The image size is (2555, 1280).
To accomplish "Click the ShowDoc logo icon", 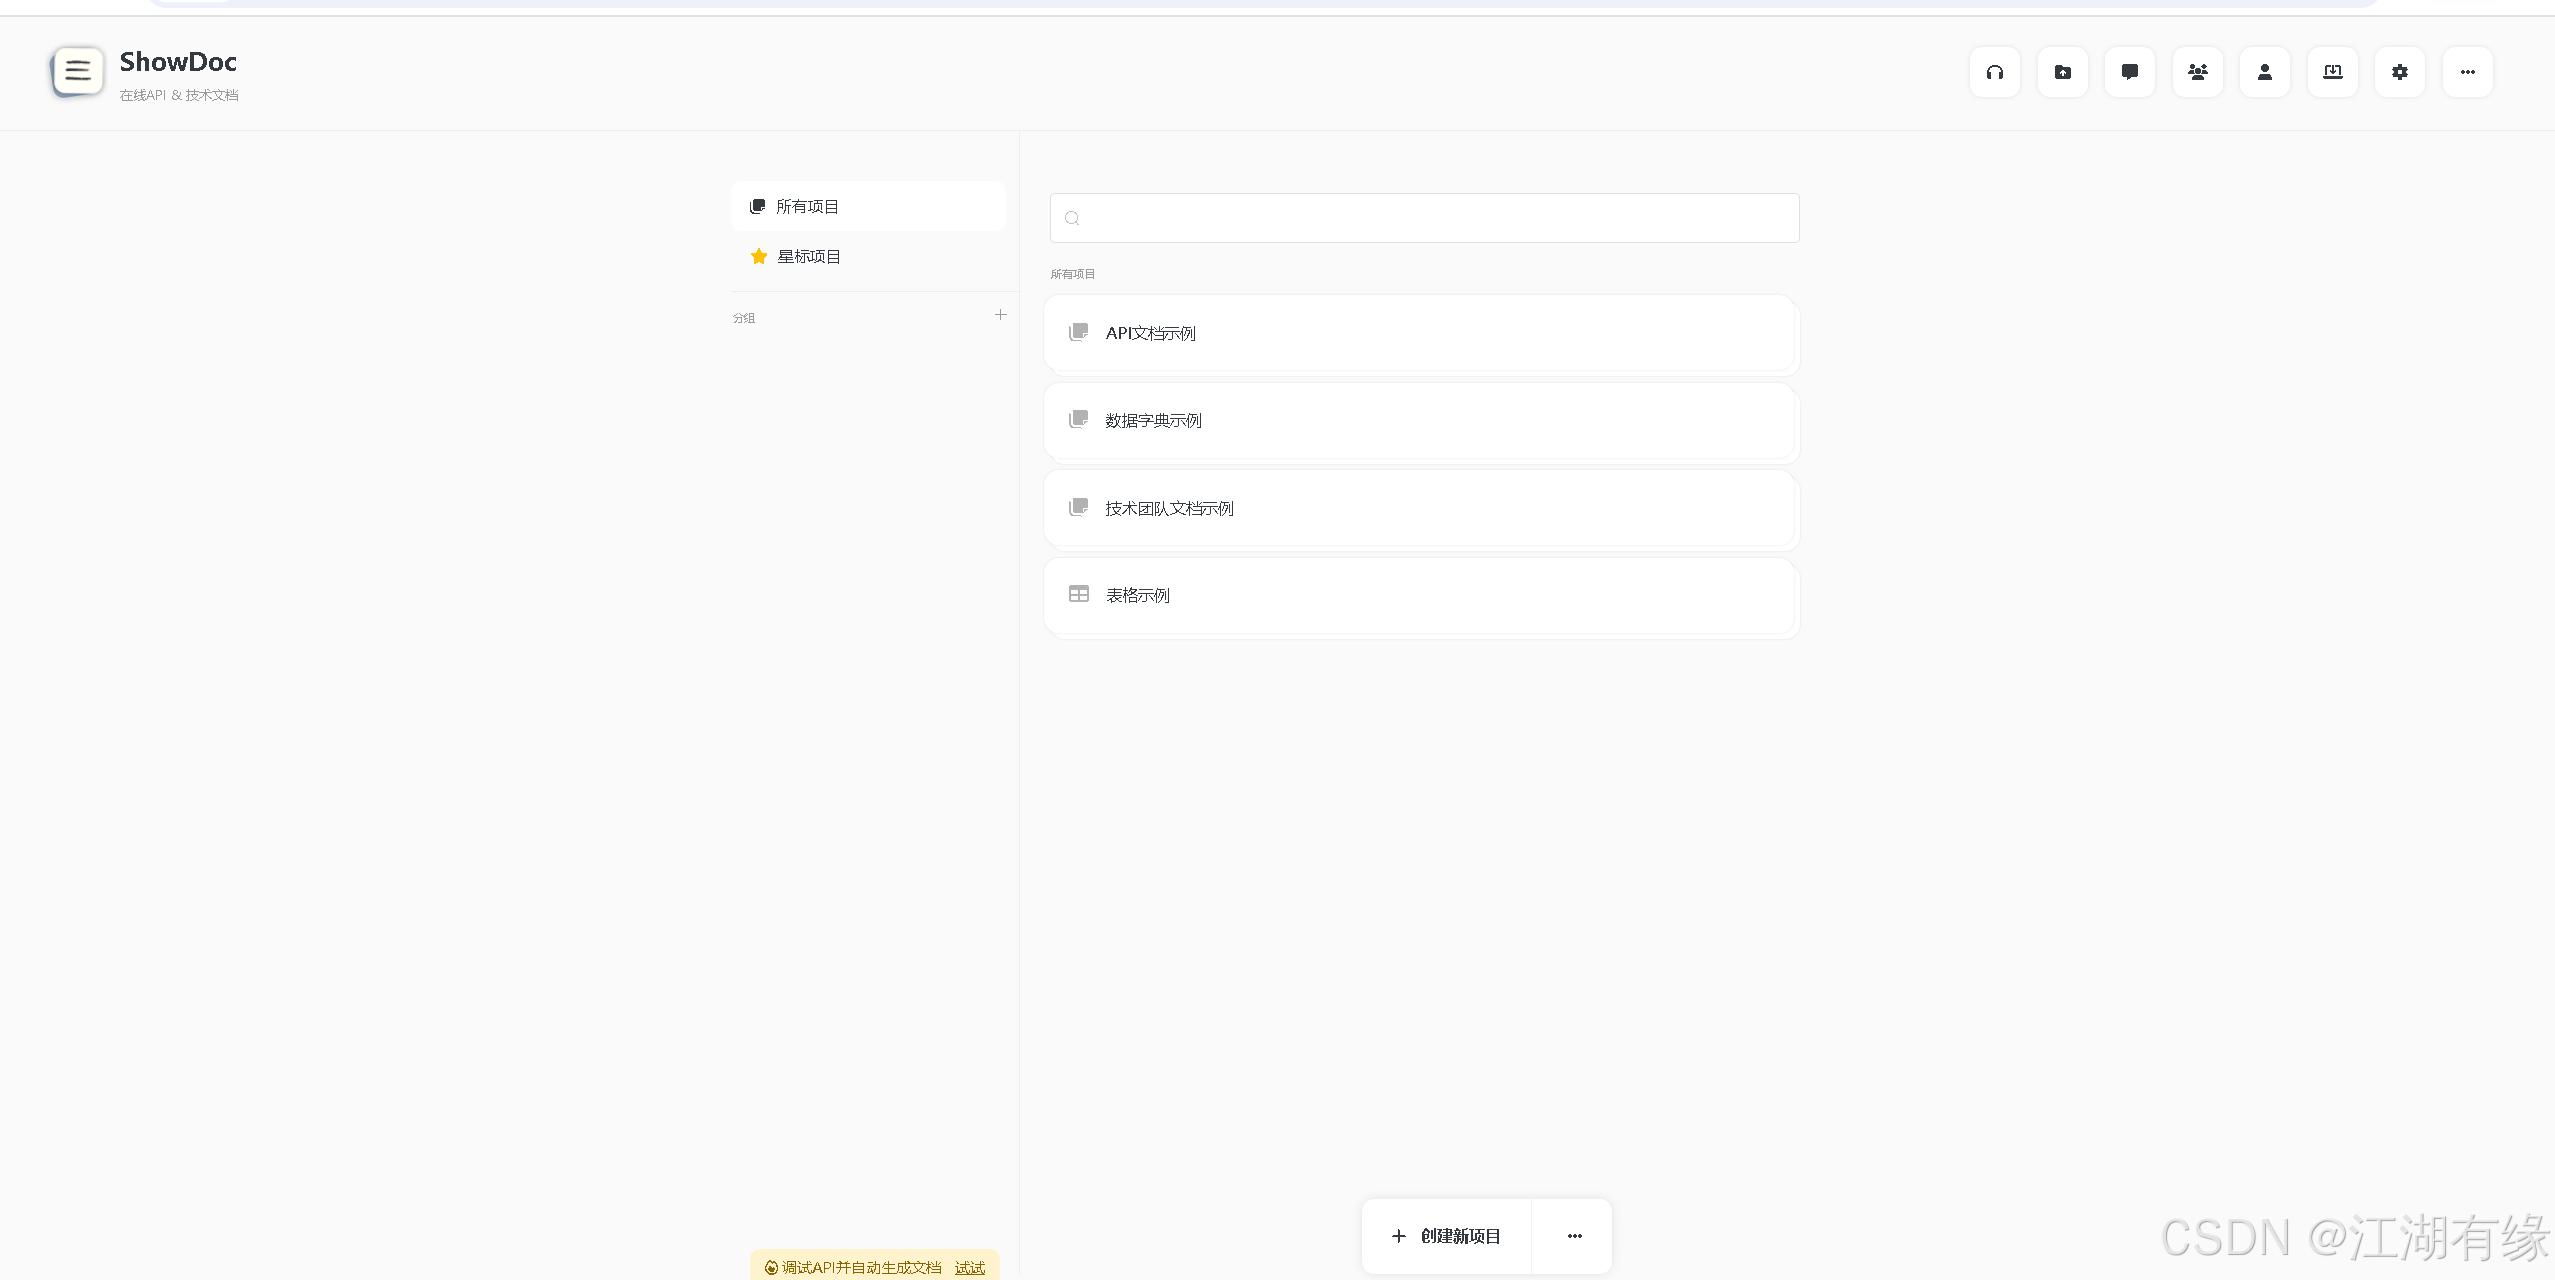I will point(77,72).
